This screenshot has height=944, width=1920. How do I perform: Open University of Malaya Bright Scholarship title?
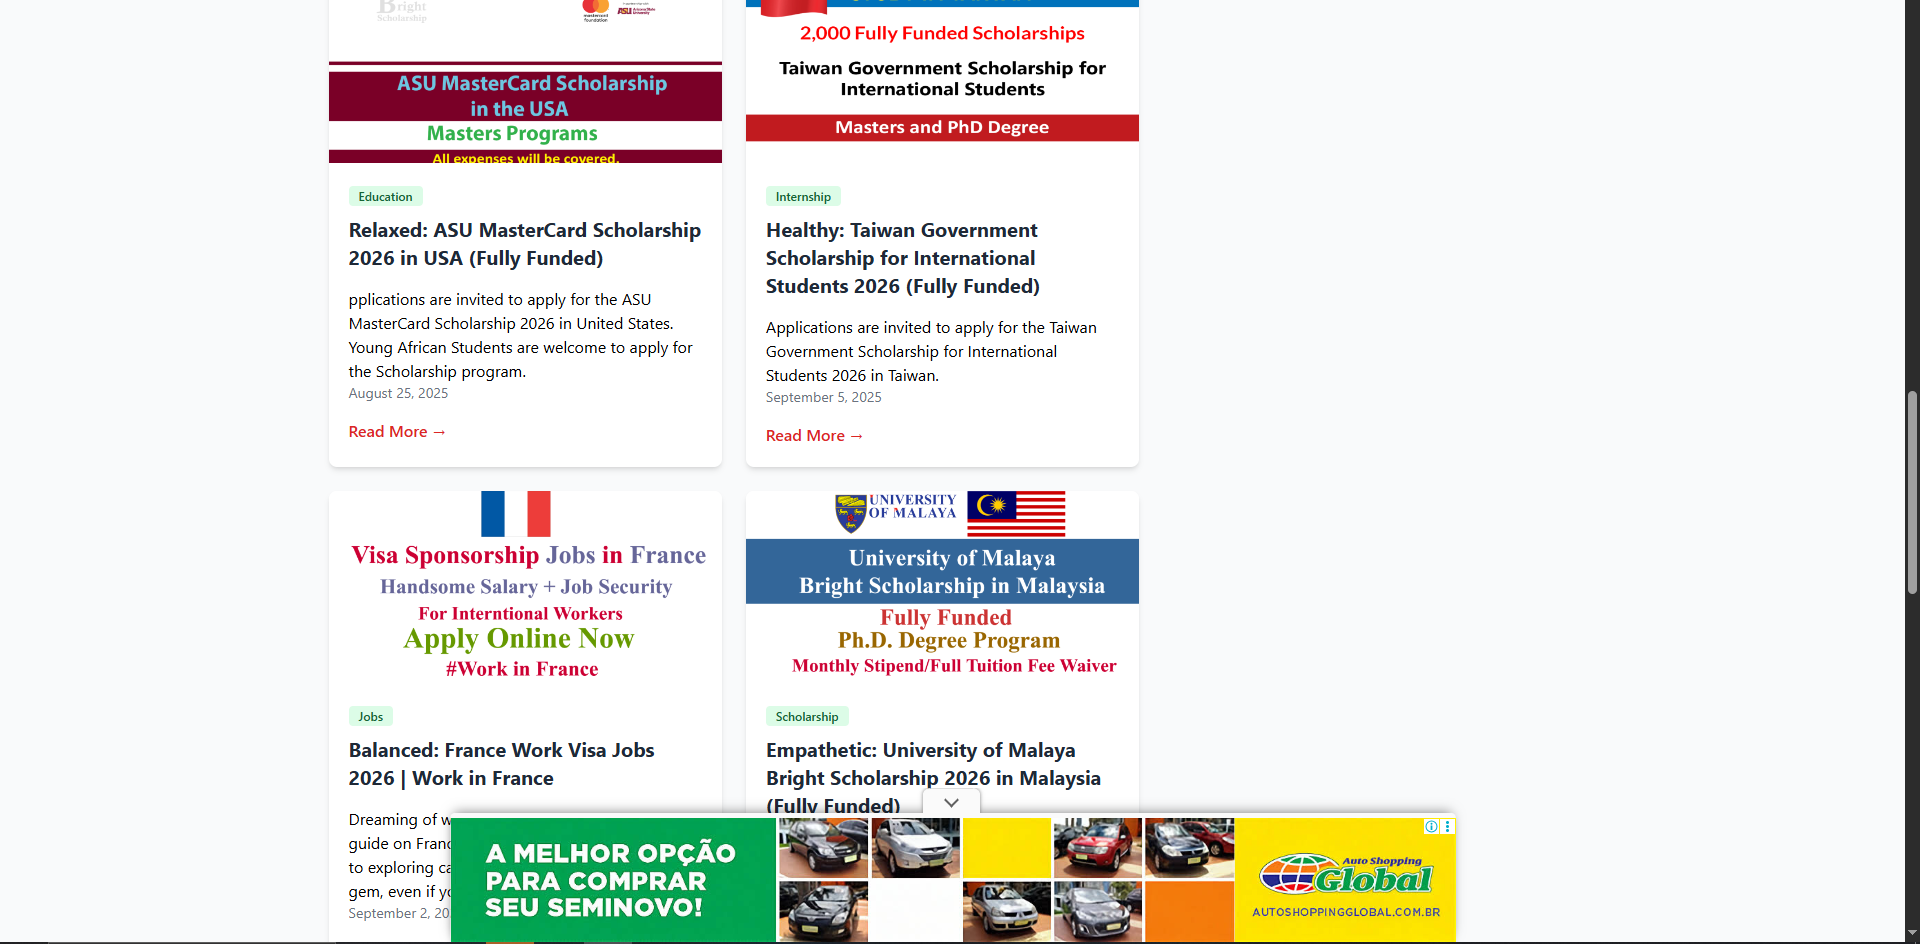coord(933,777)
